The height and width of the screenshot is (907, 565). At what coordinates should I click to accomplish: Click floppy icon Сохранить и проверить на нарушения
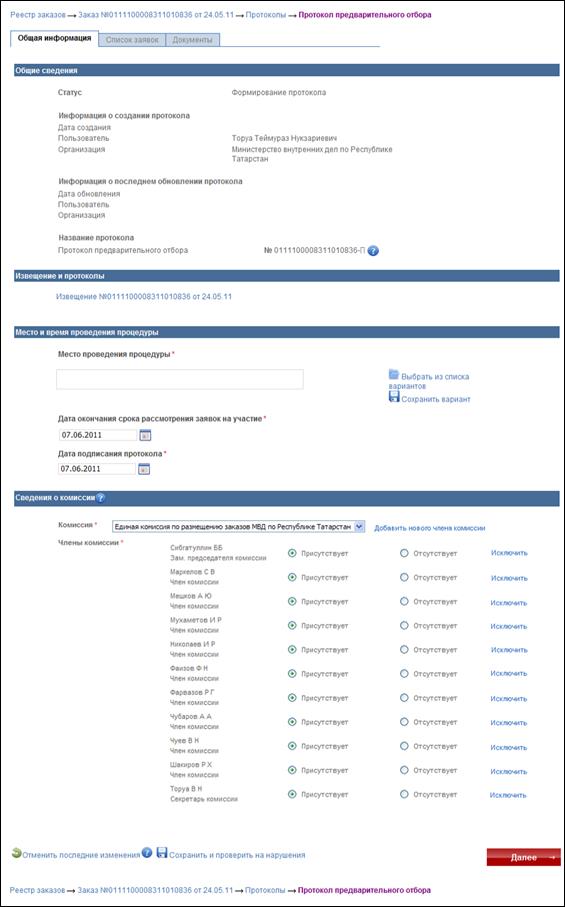[x=162, y=853]
